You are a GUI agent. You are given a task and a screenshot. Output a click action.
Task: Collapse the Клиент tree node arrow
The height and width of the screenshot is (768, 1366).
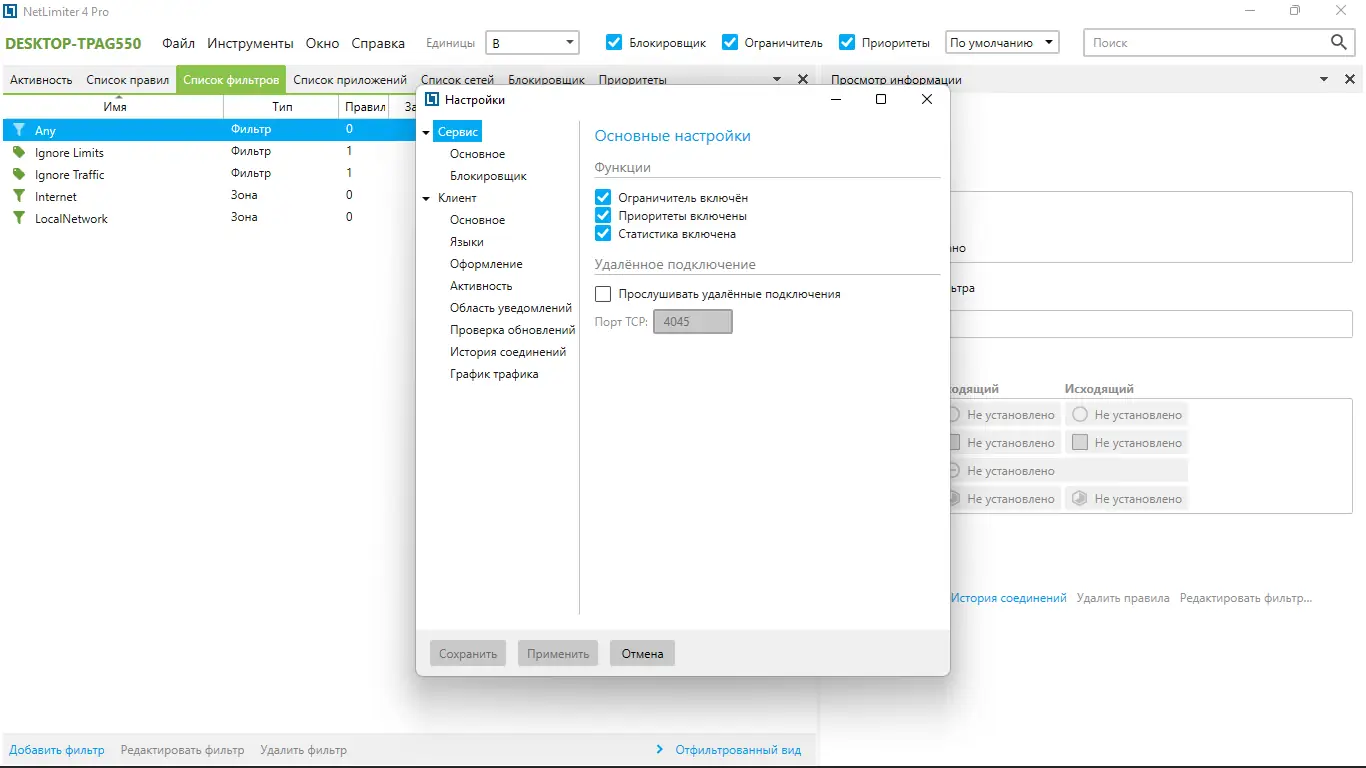pyautogui.click(x=426, y=198)
